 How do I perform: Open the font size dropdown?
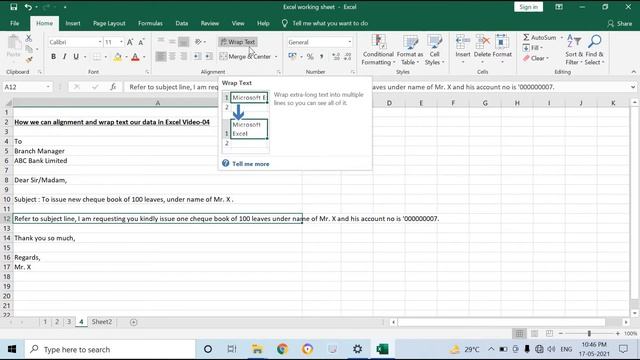pyautogui.click(x=121, y=42)
